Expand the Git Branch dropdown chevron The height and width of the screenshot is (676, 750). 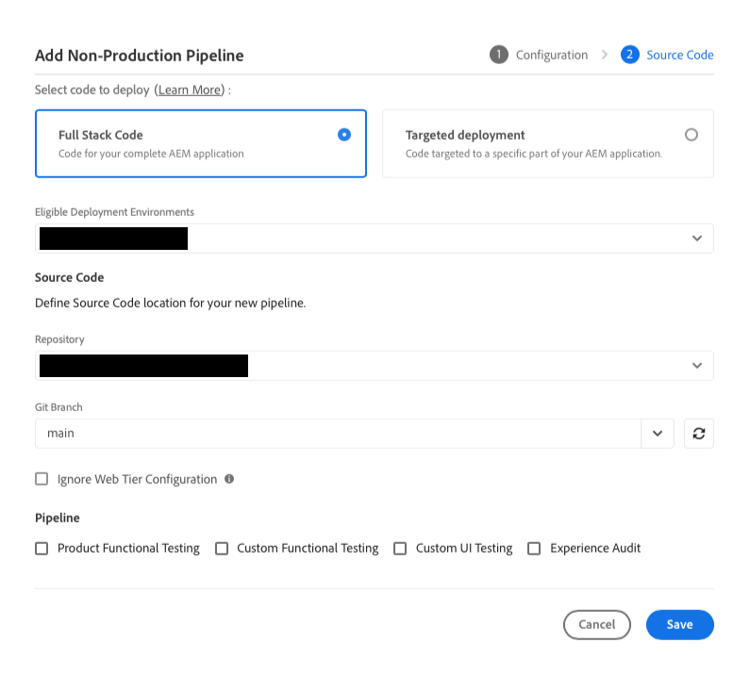657,433
